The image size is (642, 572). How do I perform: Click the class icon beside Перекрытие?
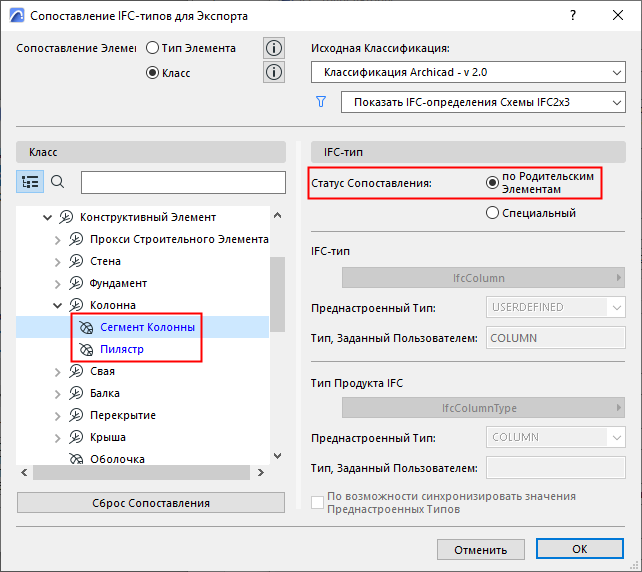76,415
